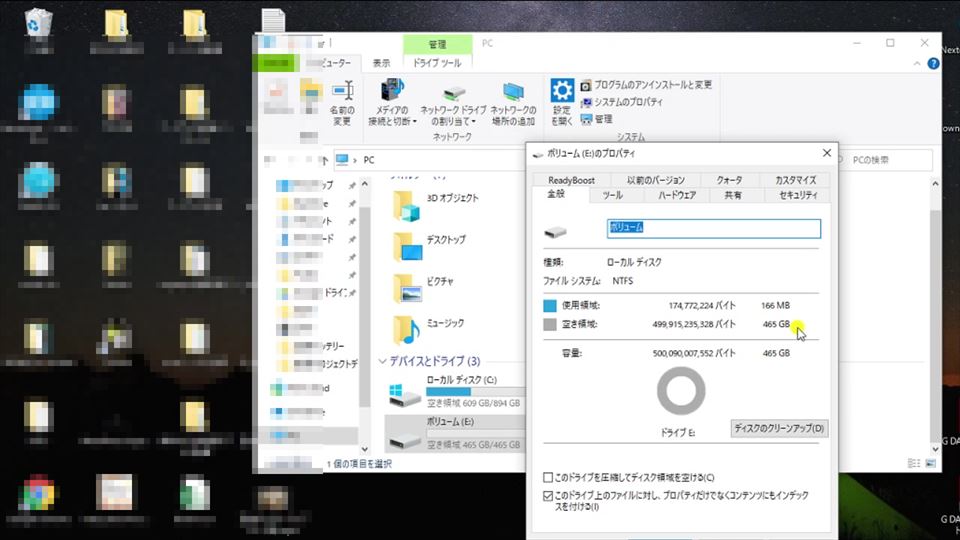Select the ドライブ ツール ribbon tab
Screen dimensions: 960x540
(437, 62)
